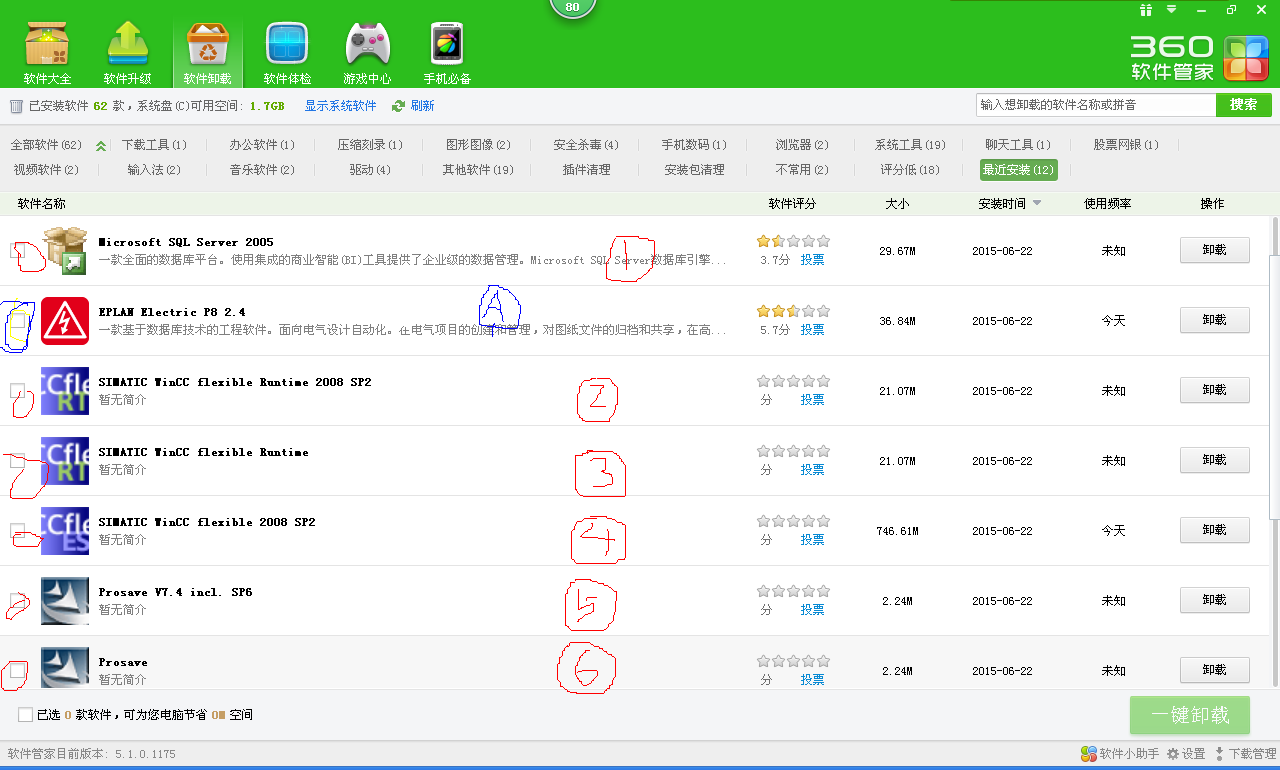Image resolution: width=1280 pixels, height=770 pixels.
Task: Click the refresh icon beside 刷新
Action: [x=398, y=106]
